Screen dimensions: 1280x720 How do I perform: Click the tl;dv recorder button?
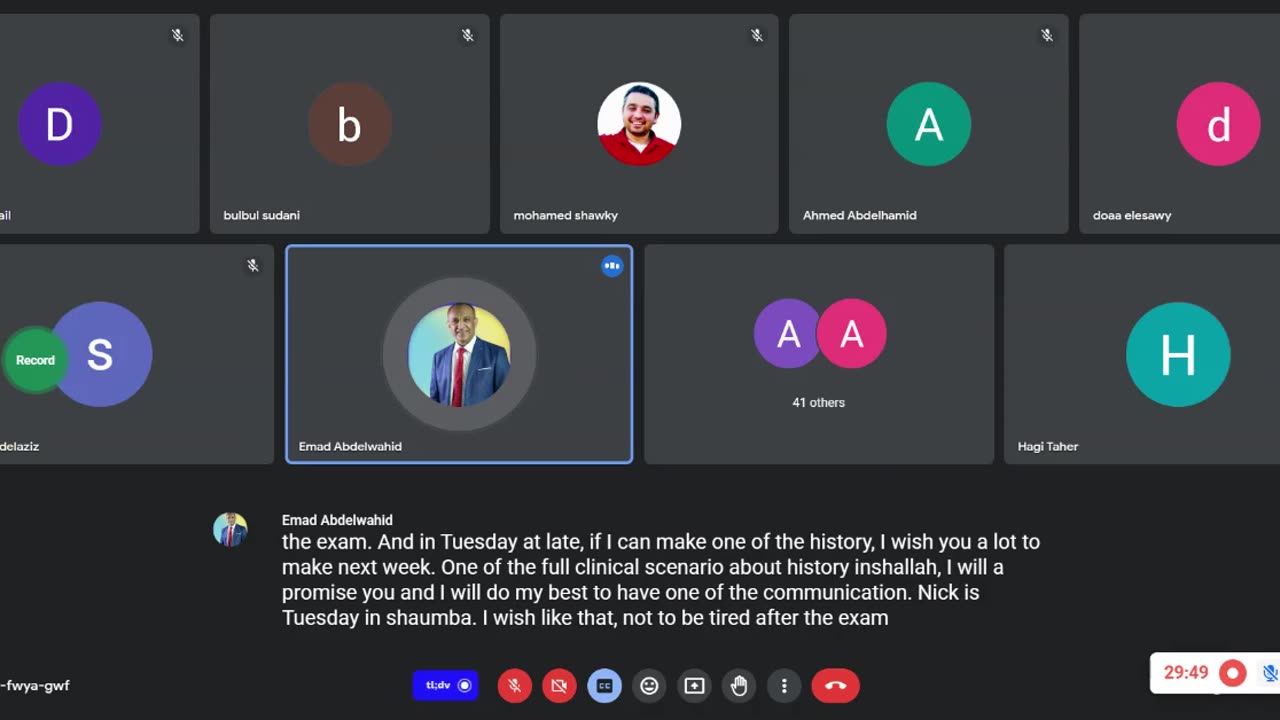(446, 685)
